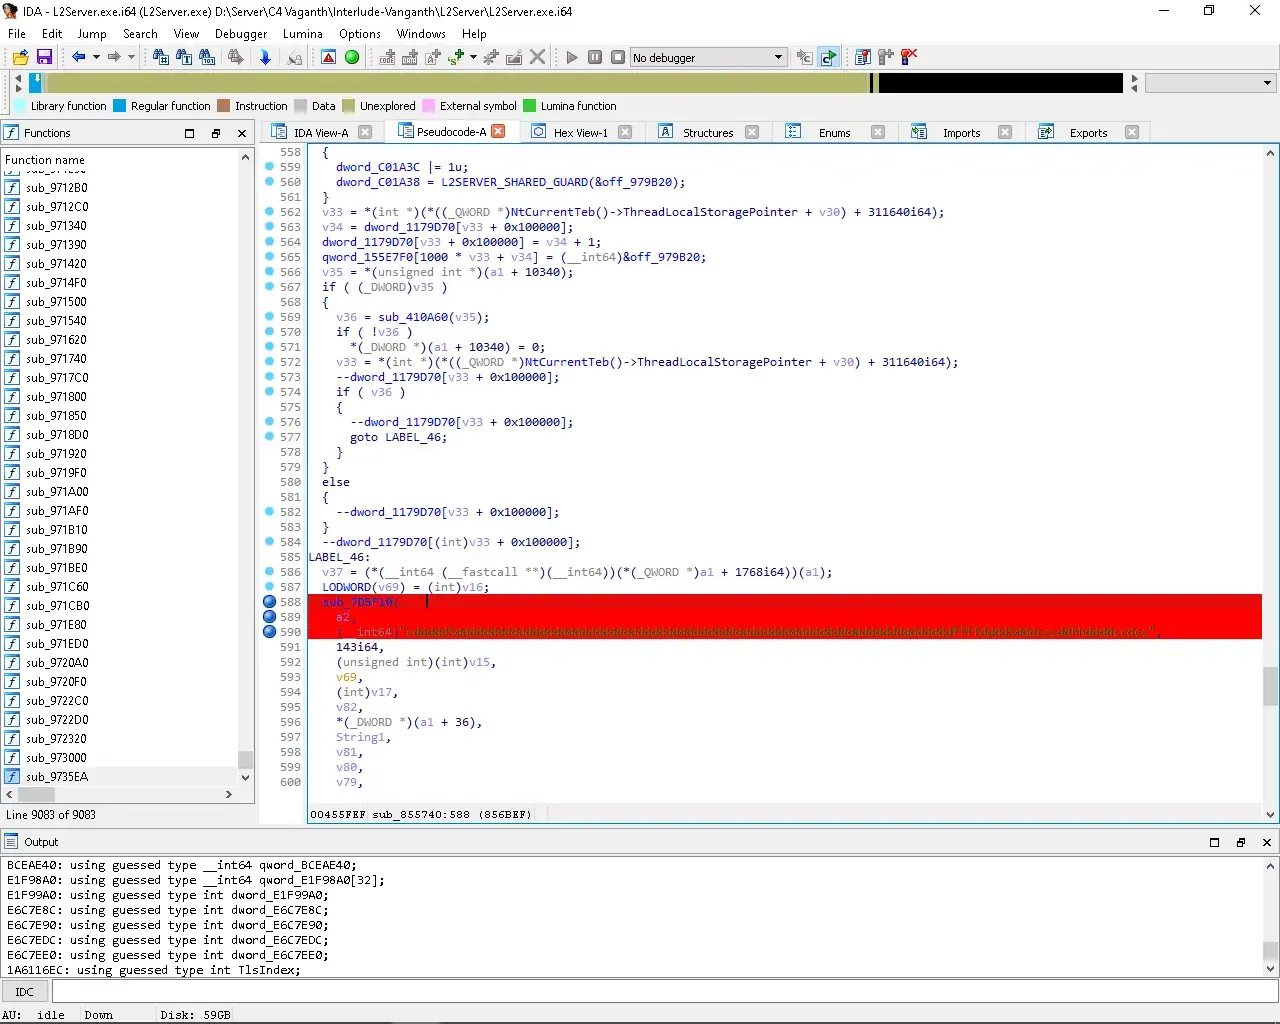The height and width of the screenshot is (1024, 1280).
Task: Click the Open file toolbar icon
Action: click(20, 57)
